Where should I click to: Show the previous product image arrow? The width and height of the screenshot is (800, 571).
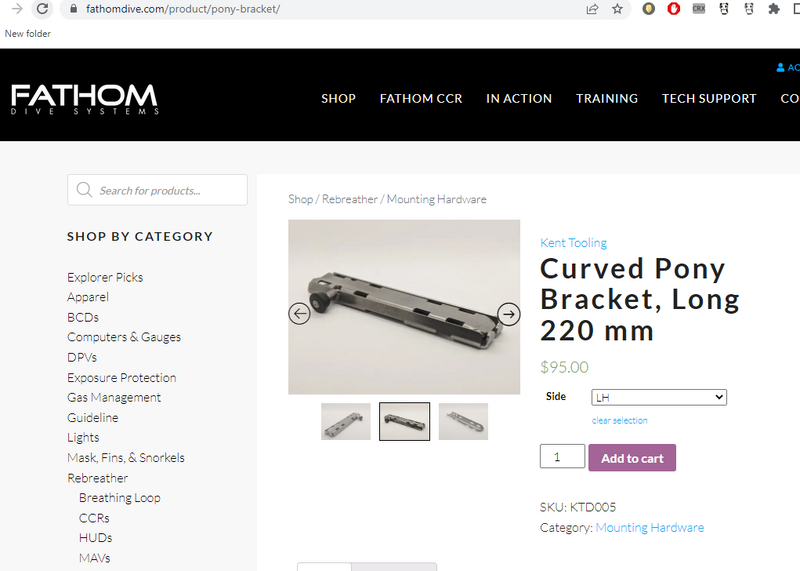pos(299,314)
